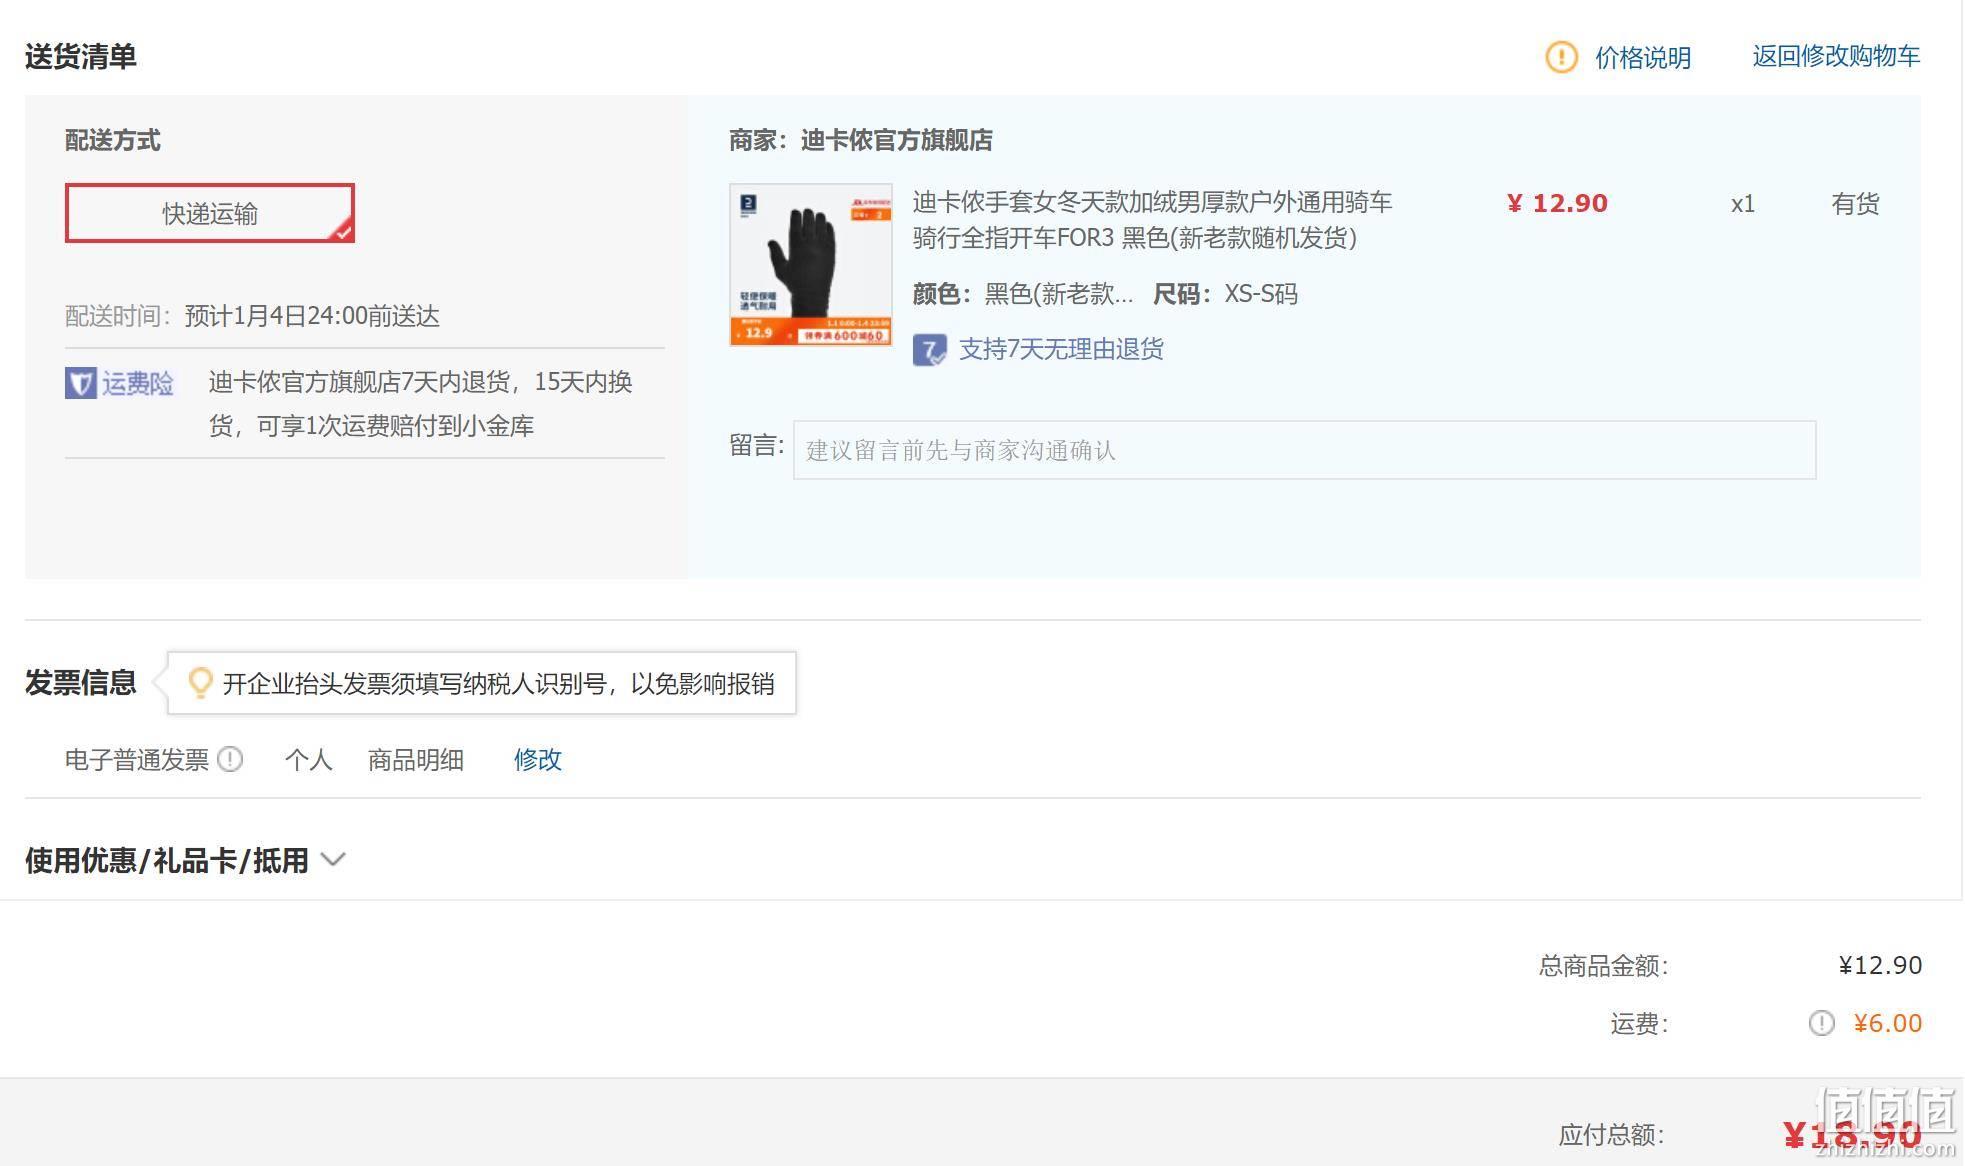Click the 运费险 shield icon

click(81, 383)
